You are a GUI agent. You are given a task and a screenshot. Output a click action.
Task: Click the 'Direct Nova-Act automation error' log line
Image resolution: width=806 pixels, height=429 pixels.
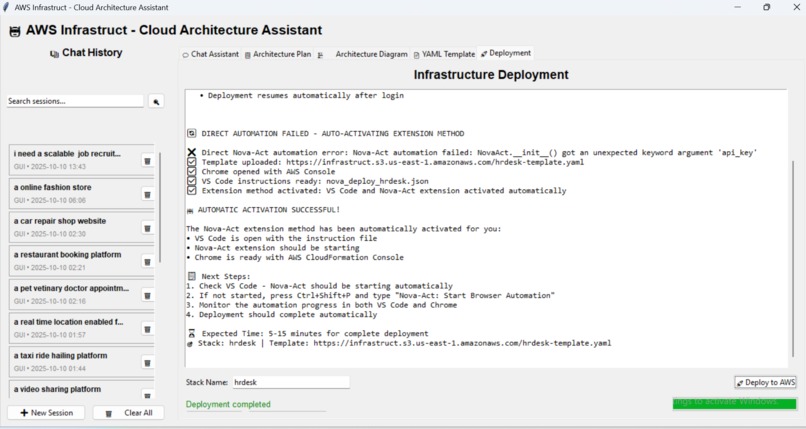472,153
